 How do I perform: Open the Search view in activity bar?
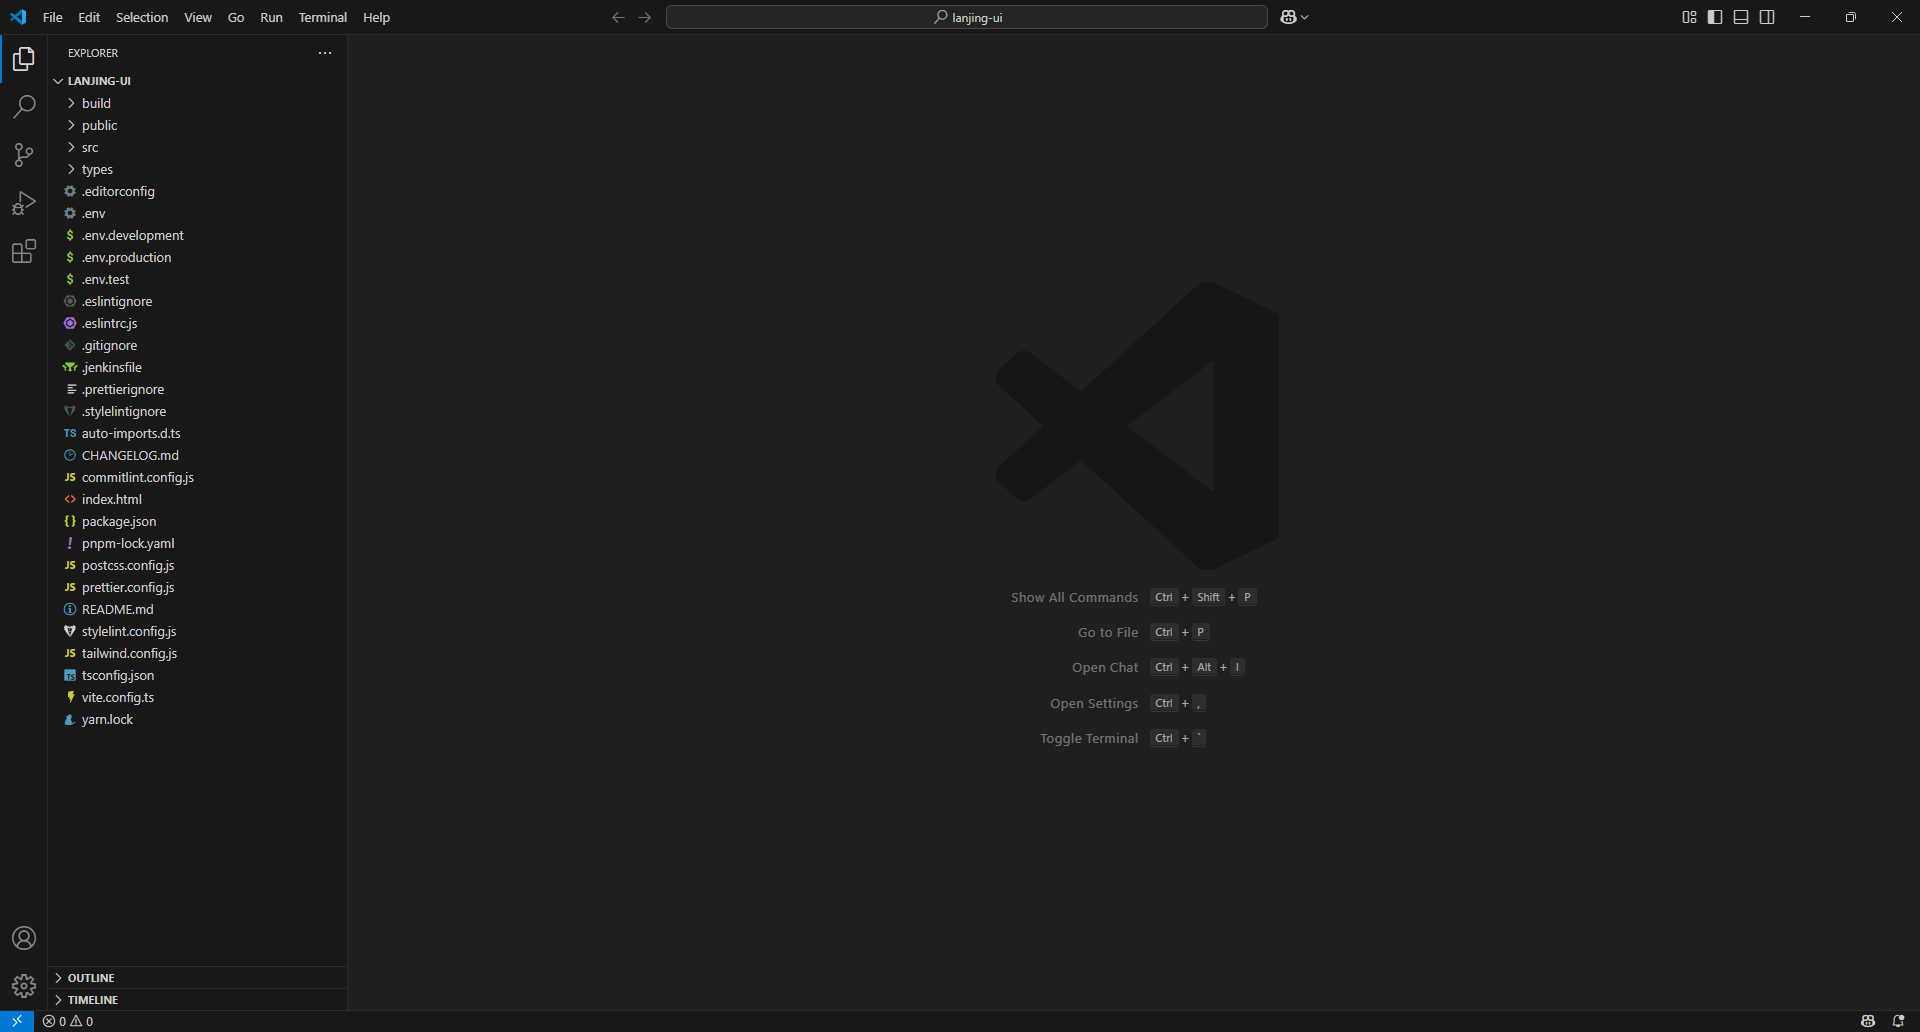click(x=24, y=107)
